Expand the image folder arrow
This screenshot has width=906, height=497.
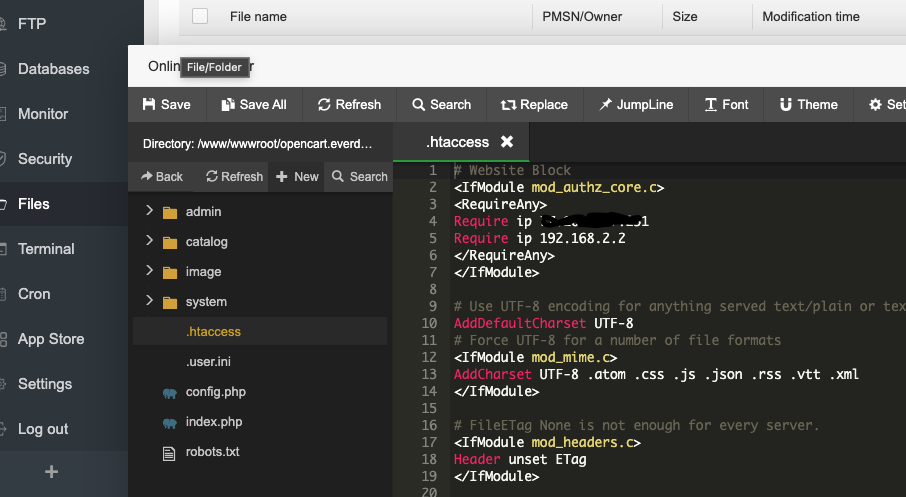click(x=149, y=271)
